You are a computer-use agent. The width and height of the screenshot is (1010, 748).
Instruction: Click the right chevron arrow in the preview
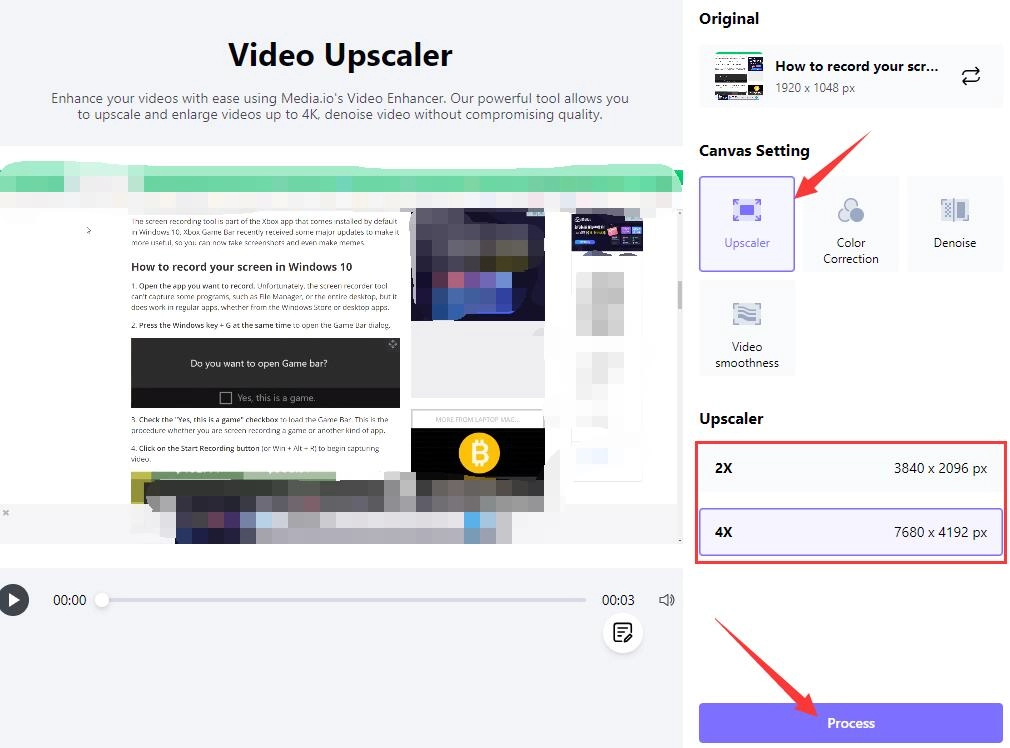(89, 230)
